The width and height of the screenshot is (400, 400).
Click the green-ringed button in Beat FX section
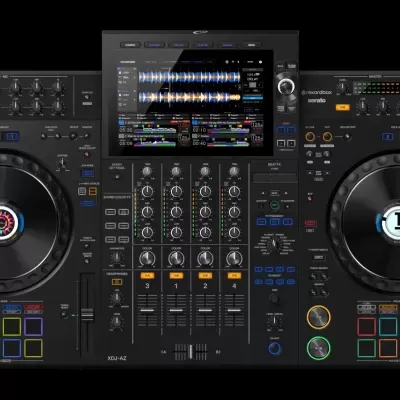(x=274, y=205)
